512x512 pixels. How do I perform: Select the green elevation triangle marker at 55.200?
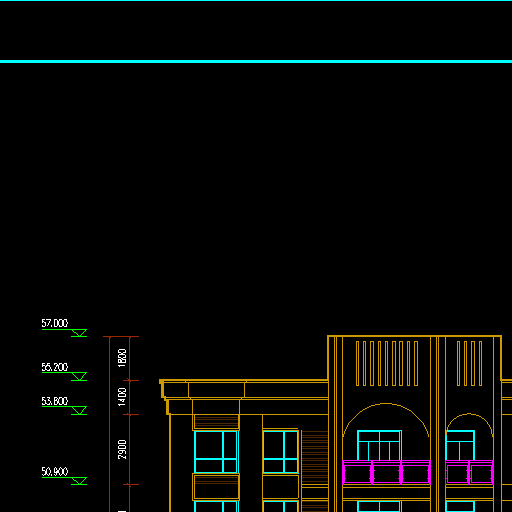pos(79,377)
